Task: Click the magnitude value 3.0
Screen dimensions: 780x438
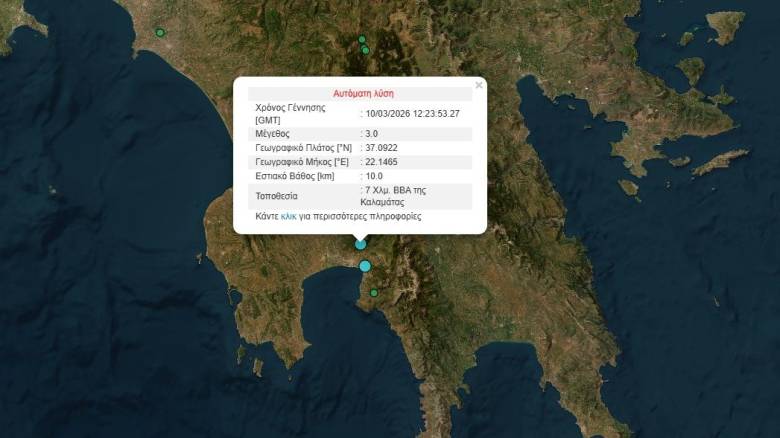Action: tap(371, 133)
